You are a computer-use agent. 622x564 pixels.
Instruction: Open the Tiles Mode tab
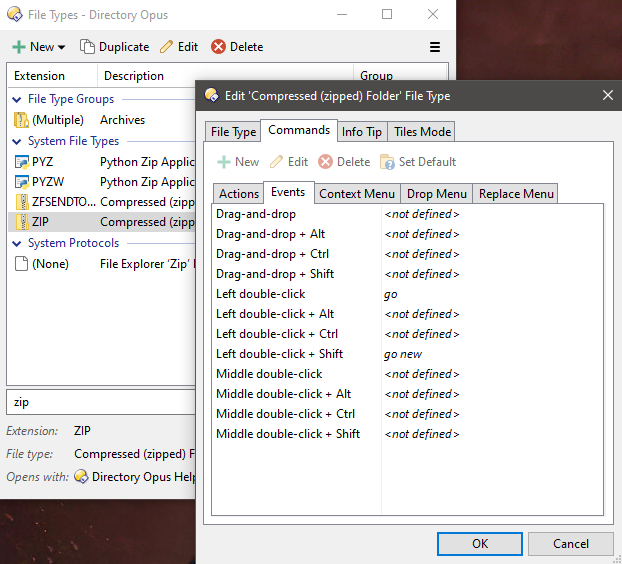point(422,132)
